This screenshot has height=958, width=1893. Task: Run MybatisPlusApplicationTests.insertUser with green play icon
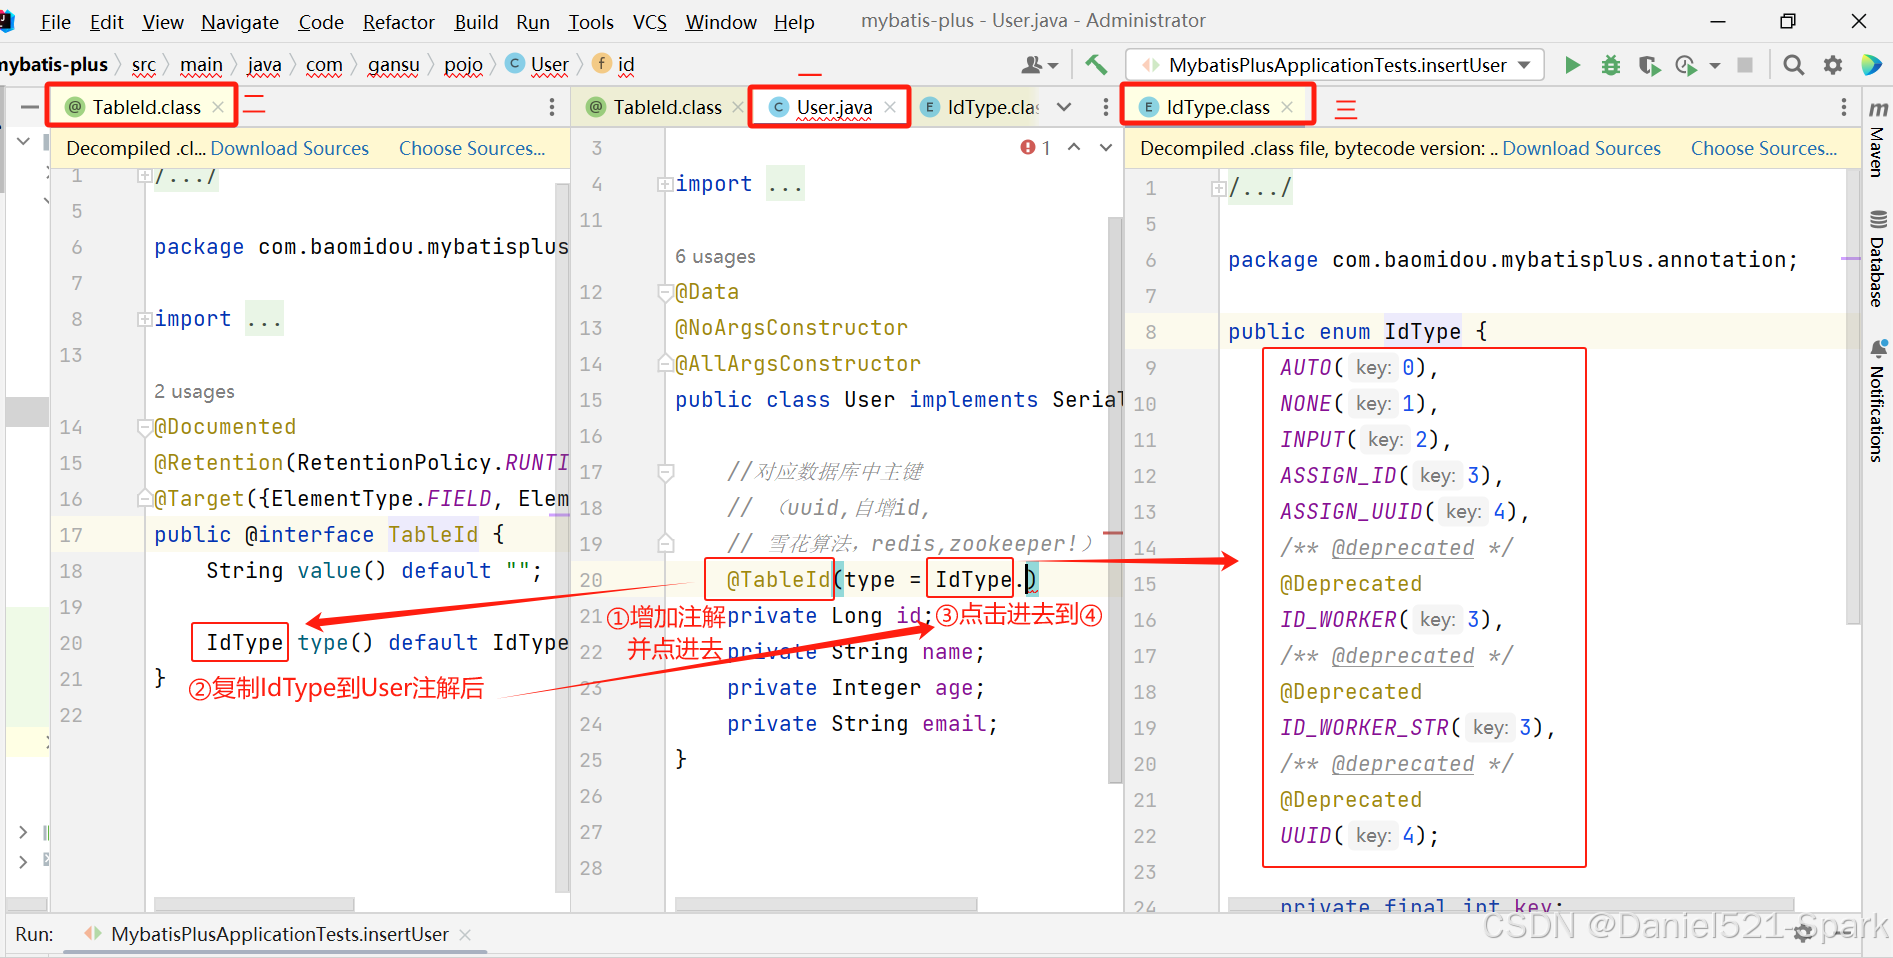(x=1572, y=65)
